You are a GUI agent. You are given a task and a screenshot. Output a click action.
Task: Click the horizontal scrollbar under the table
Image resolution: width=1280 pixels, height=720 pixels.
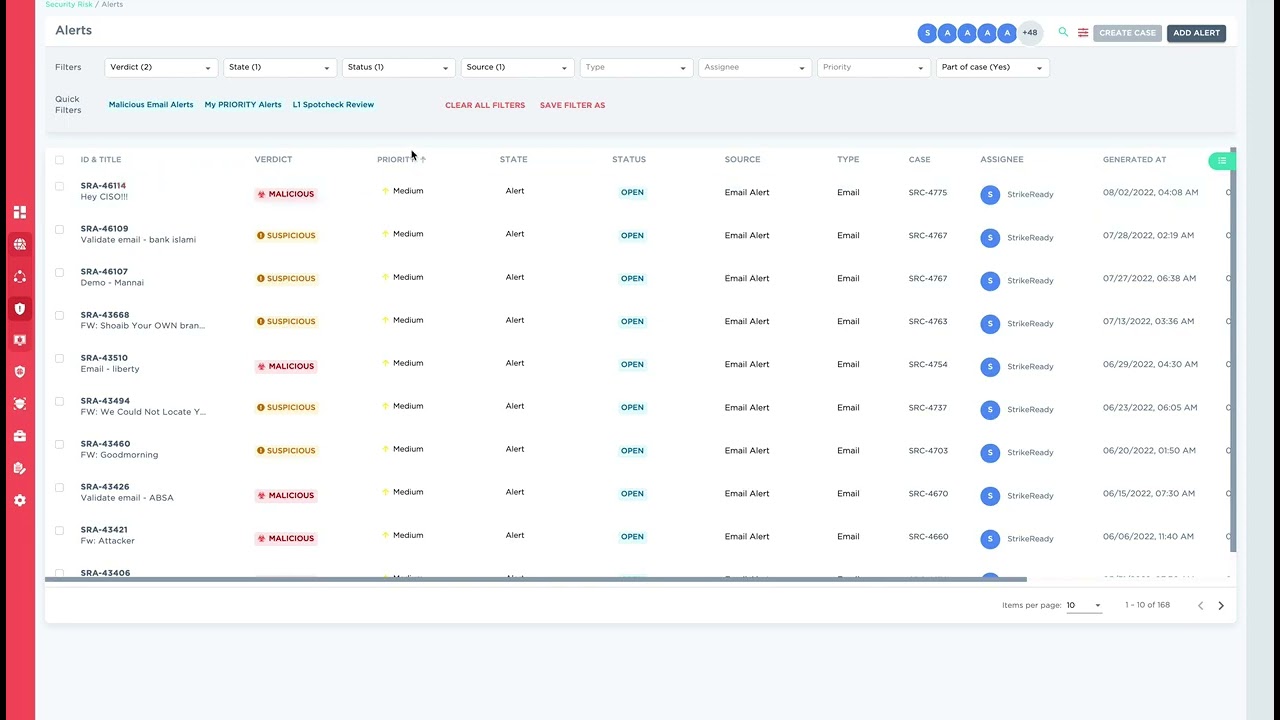click(x=536, y=579)
